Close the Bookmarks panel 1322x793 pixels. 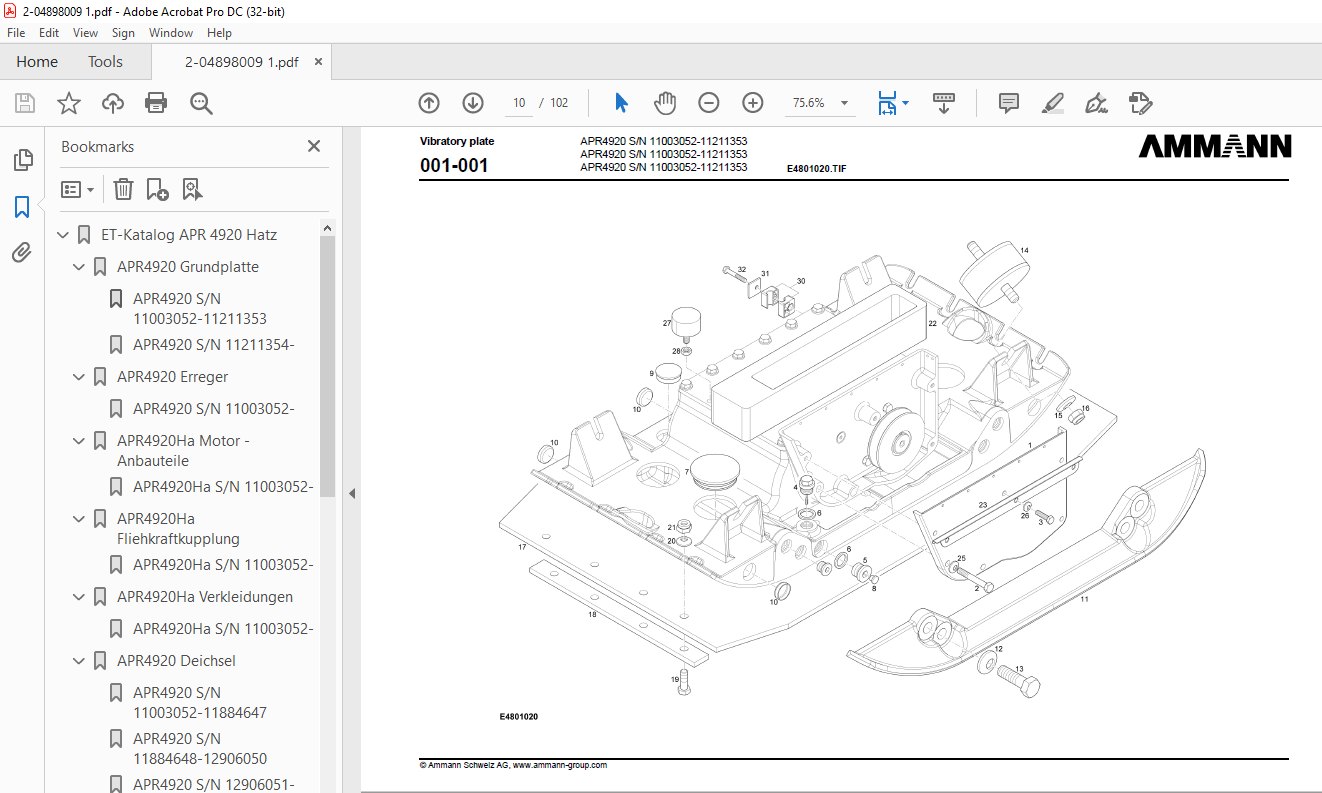tap(314, 146)
